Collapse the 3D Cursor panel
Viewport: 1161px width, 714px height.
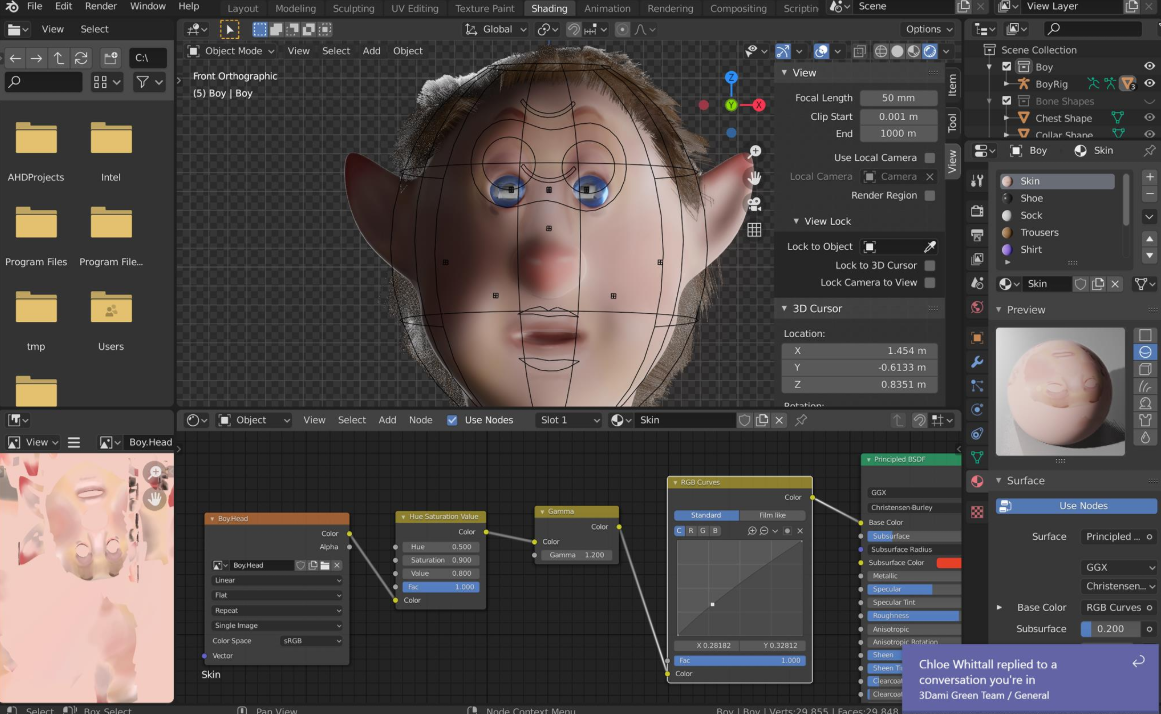784,308
